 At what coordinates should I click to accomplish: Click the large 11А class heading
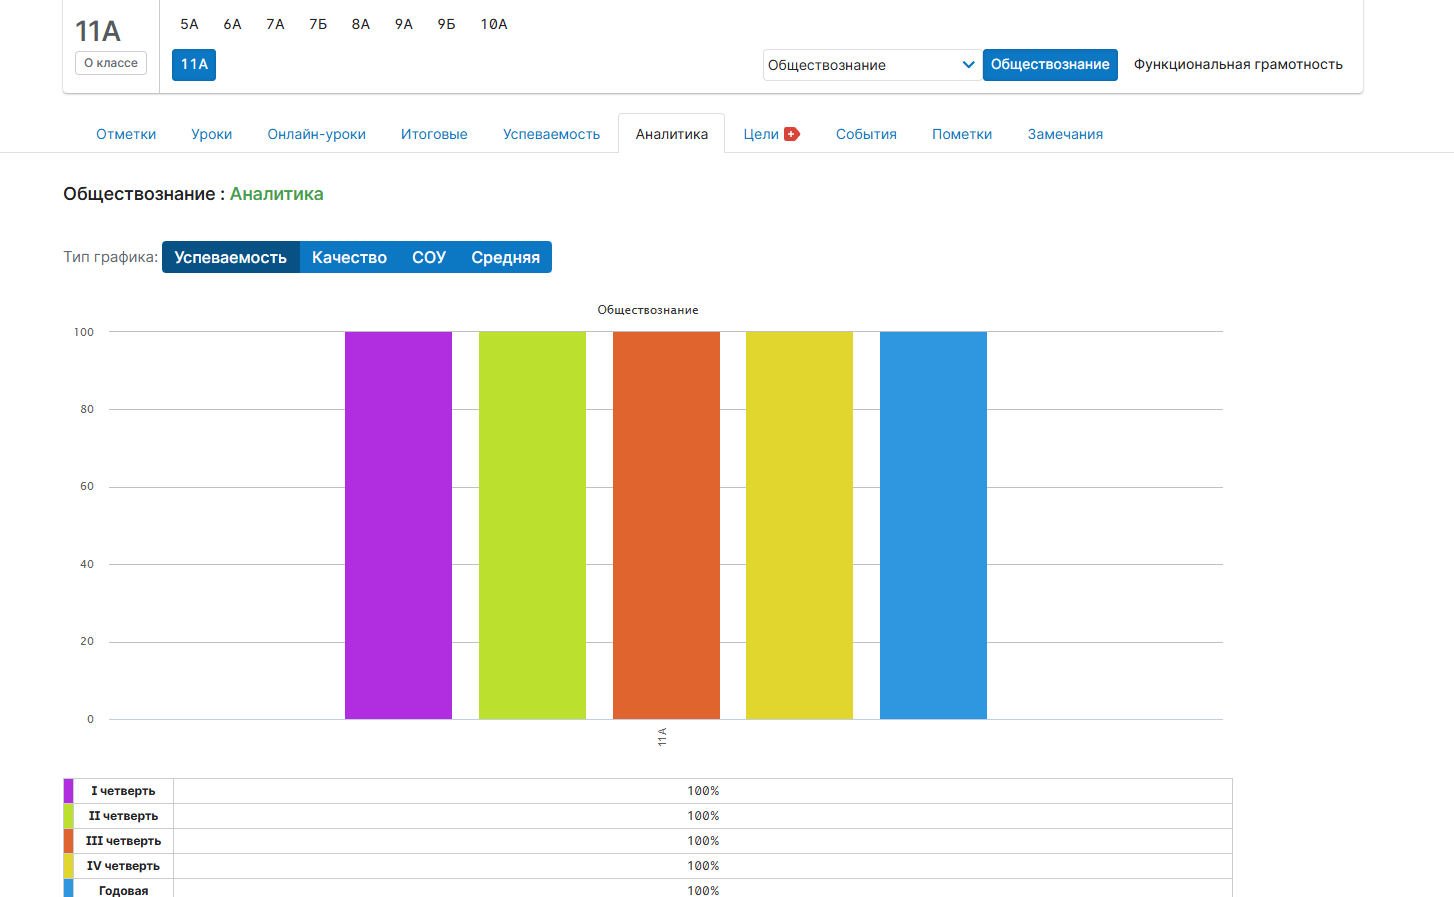(98, 31)
